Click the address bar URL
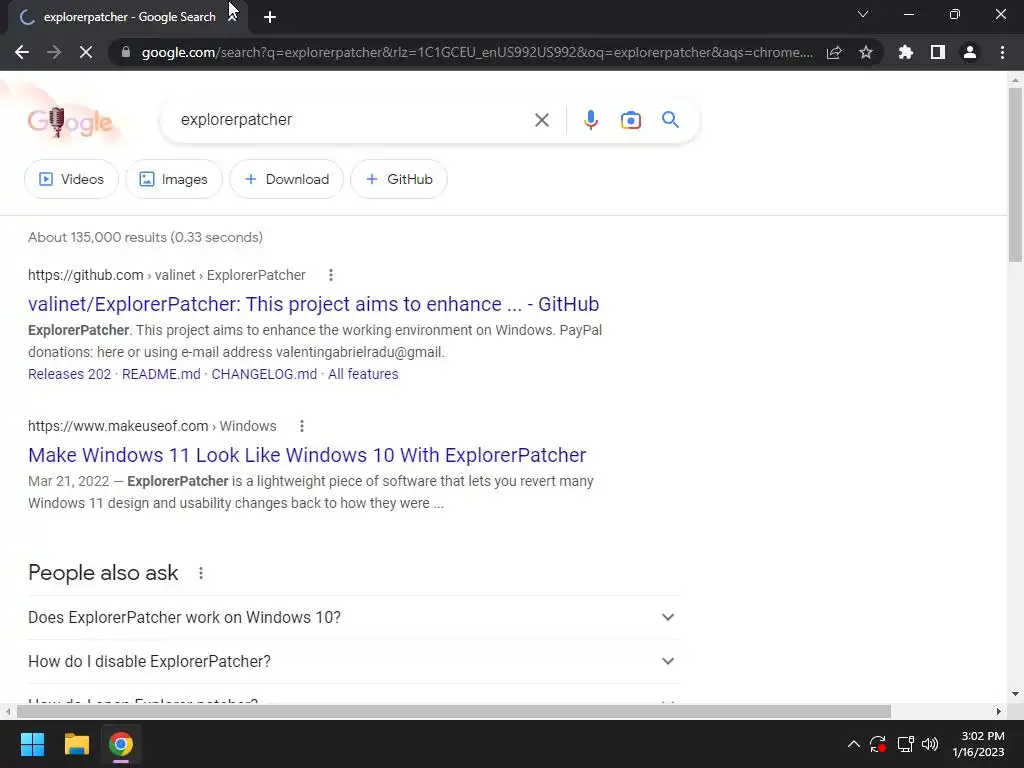1024x768 pixels. tap(477, 52)
